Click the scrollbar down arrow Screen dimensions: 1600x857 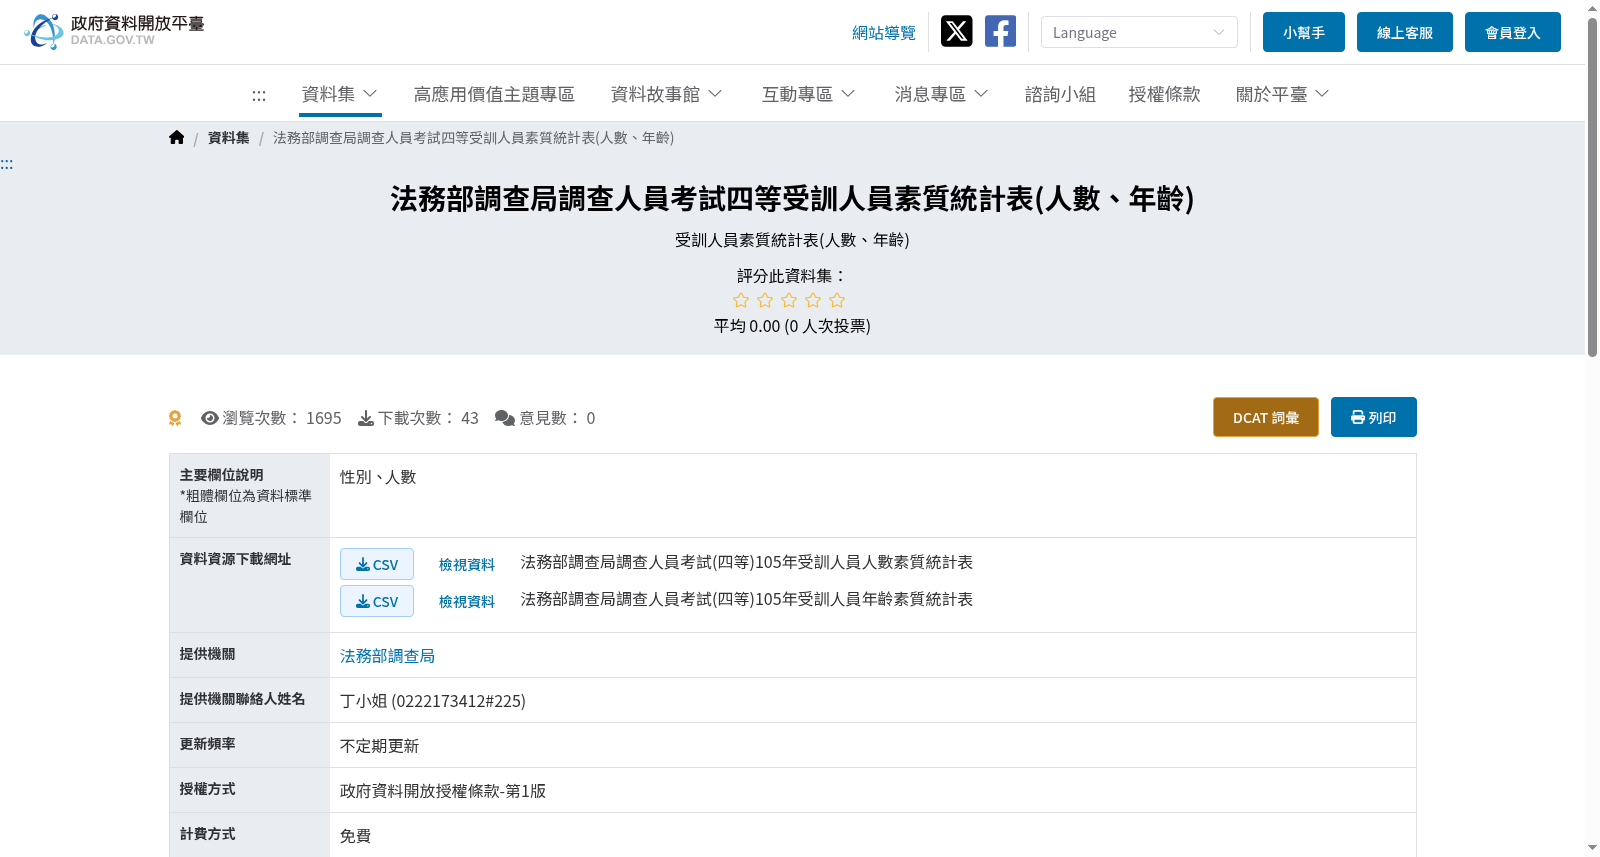coord(1592,848)
